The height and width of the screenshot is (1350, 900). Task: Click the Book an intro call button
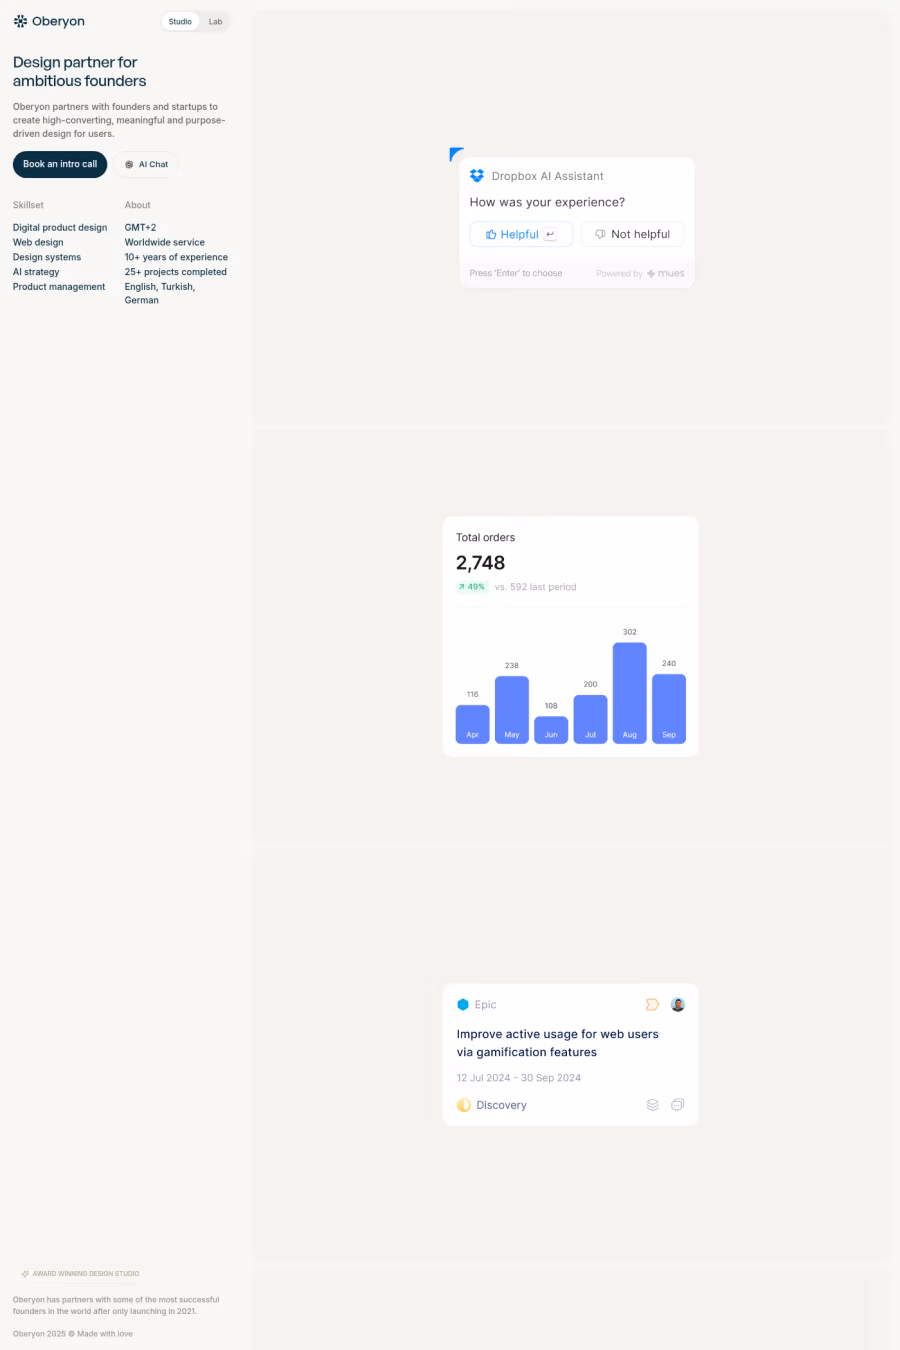[59, 164]
